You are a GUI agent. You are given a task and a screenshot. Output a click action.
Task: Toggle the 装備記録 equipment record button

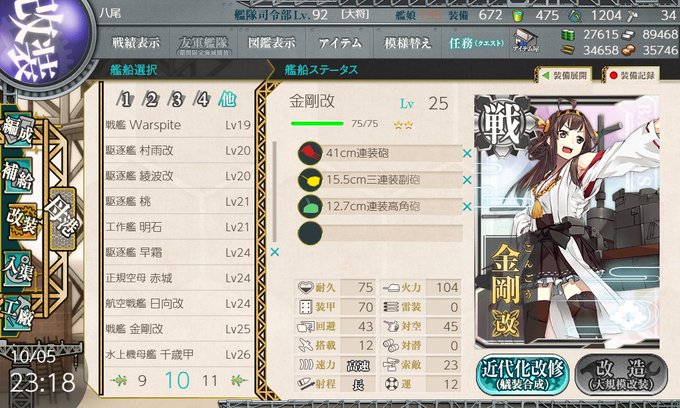[x=631, y=75]
